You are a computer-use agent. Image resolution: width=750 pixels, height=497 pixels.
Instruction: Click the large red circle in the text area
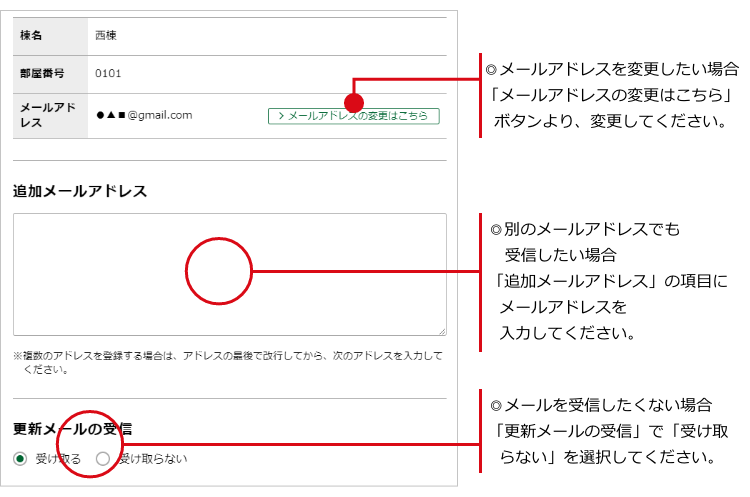coord(218,270)
